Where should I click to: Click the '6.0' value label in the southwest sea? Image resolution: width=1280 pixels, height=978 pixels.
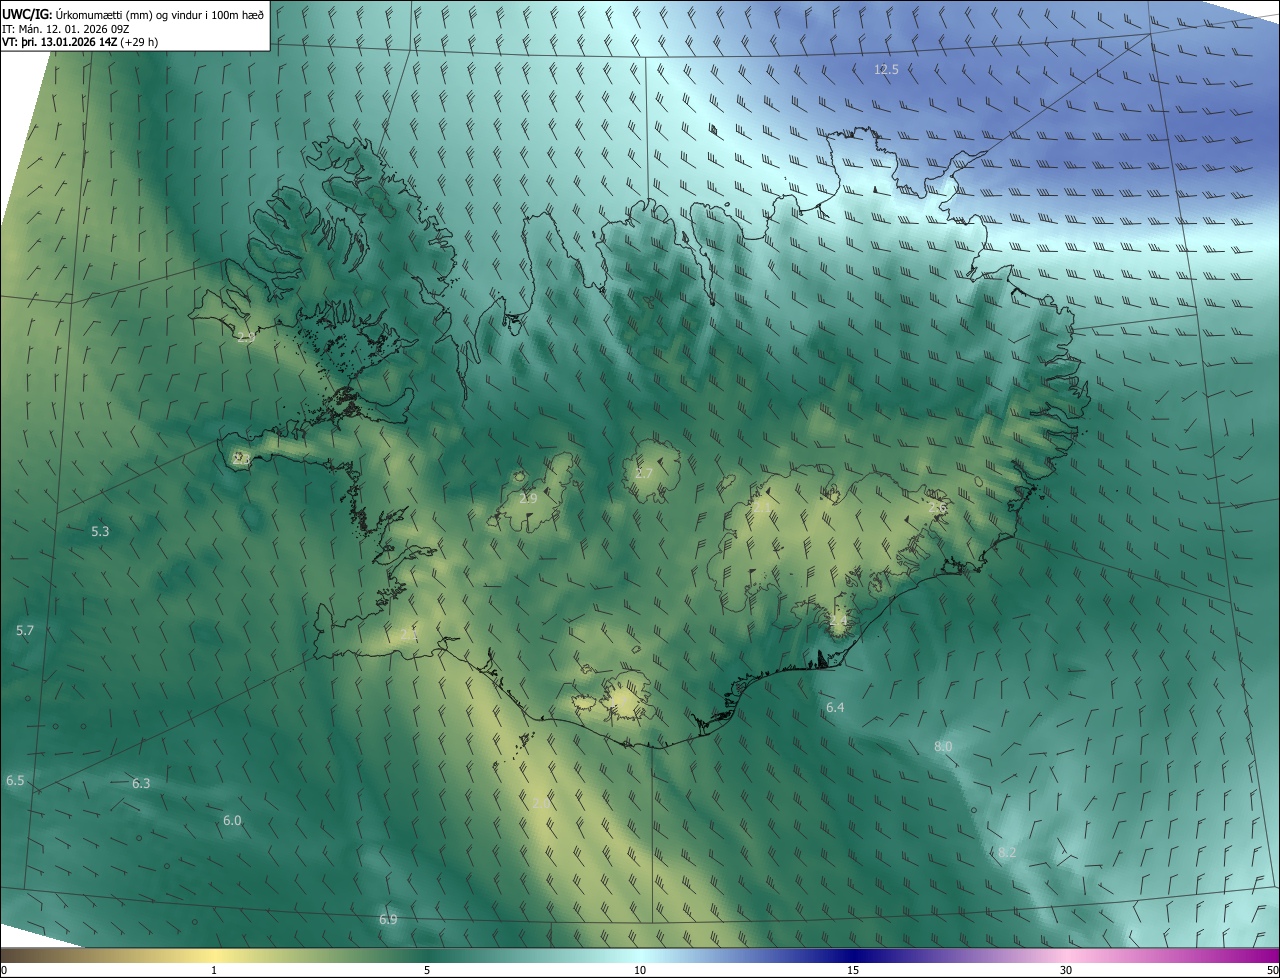(232, 821)
